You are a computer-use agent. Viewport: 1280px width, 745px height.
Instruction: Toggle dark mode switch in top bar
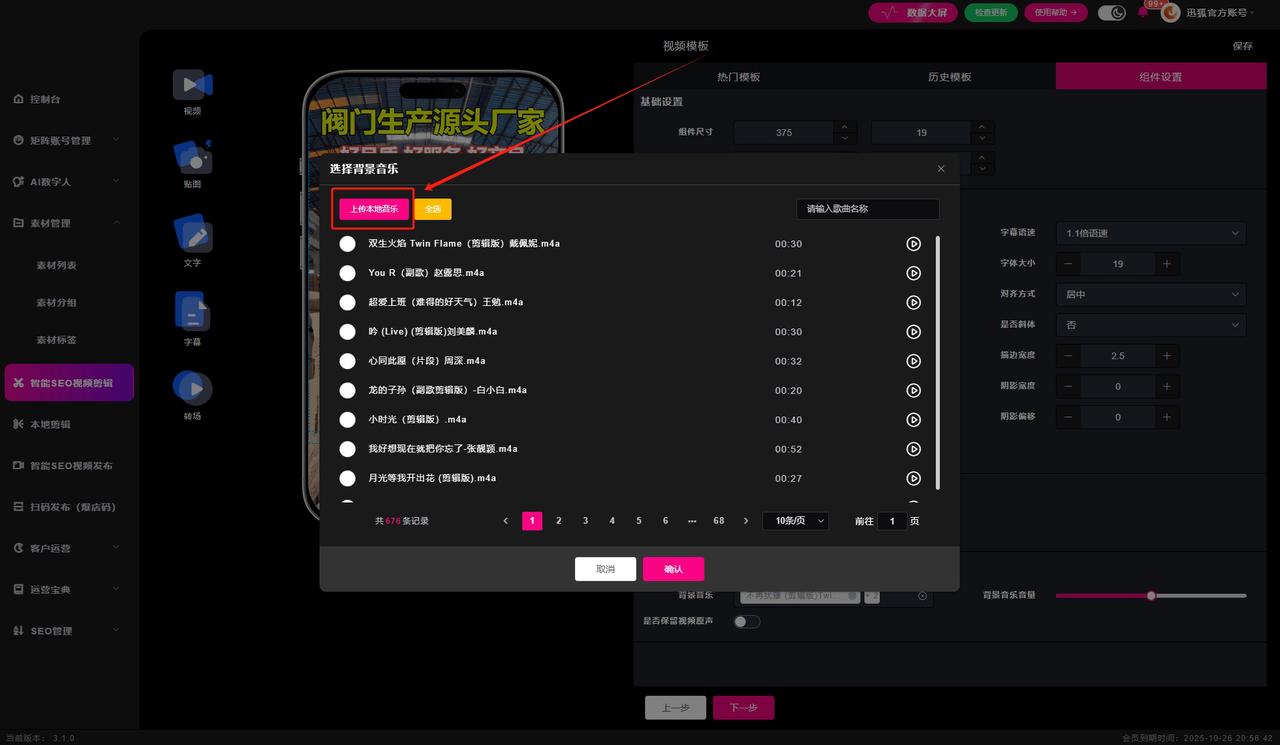pyautogui.click(x=1111, y=13)
